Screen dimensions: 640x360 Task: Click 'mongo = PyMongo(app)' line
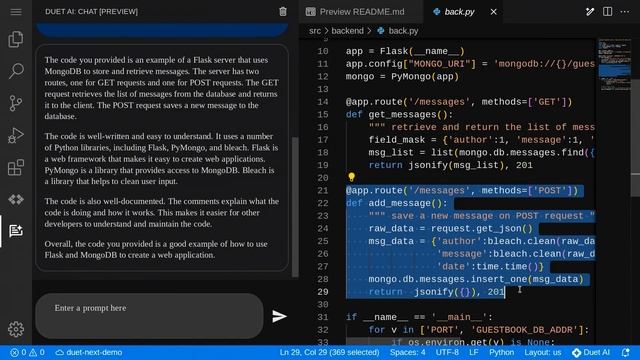402,77
